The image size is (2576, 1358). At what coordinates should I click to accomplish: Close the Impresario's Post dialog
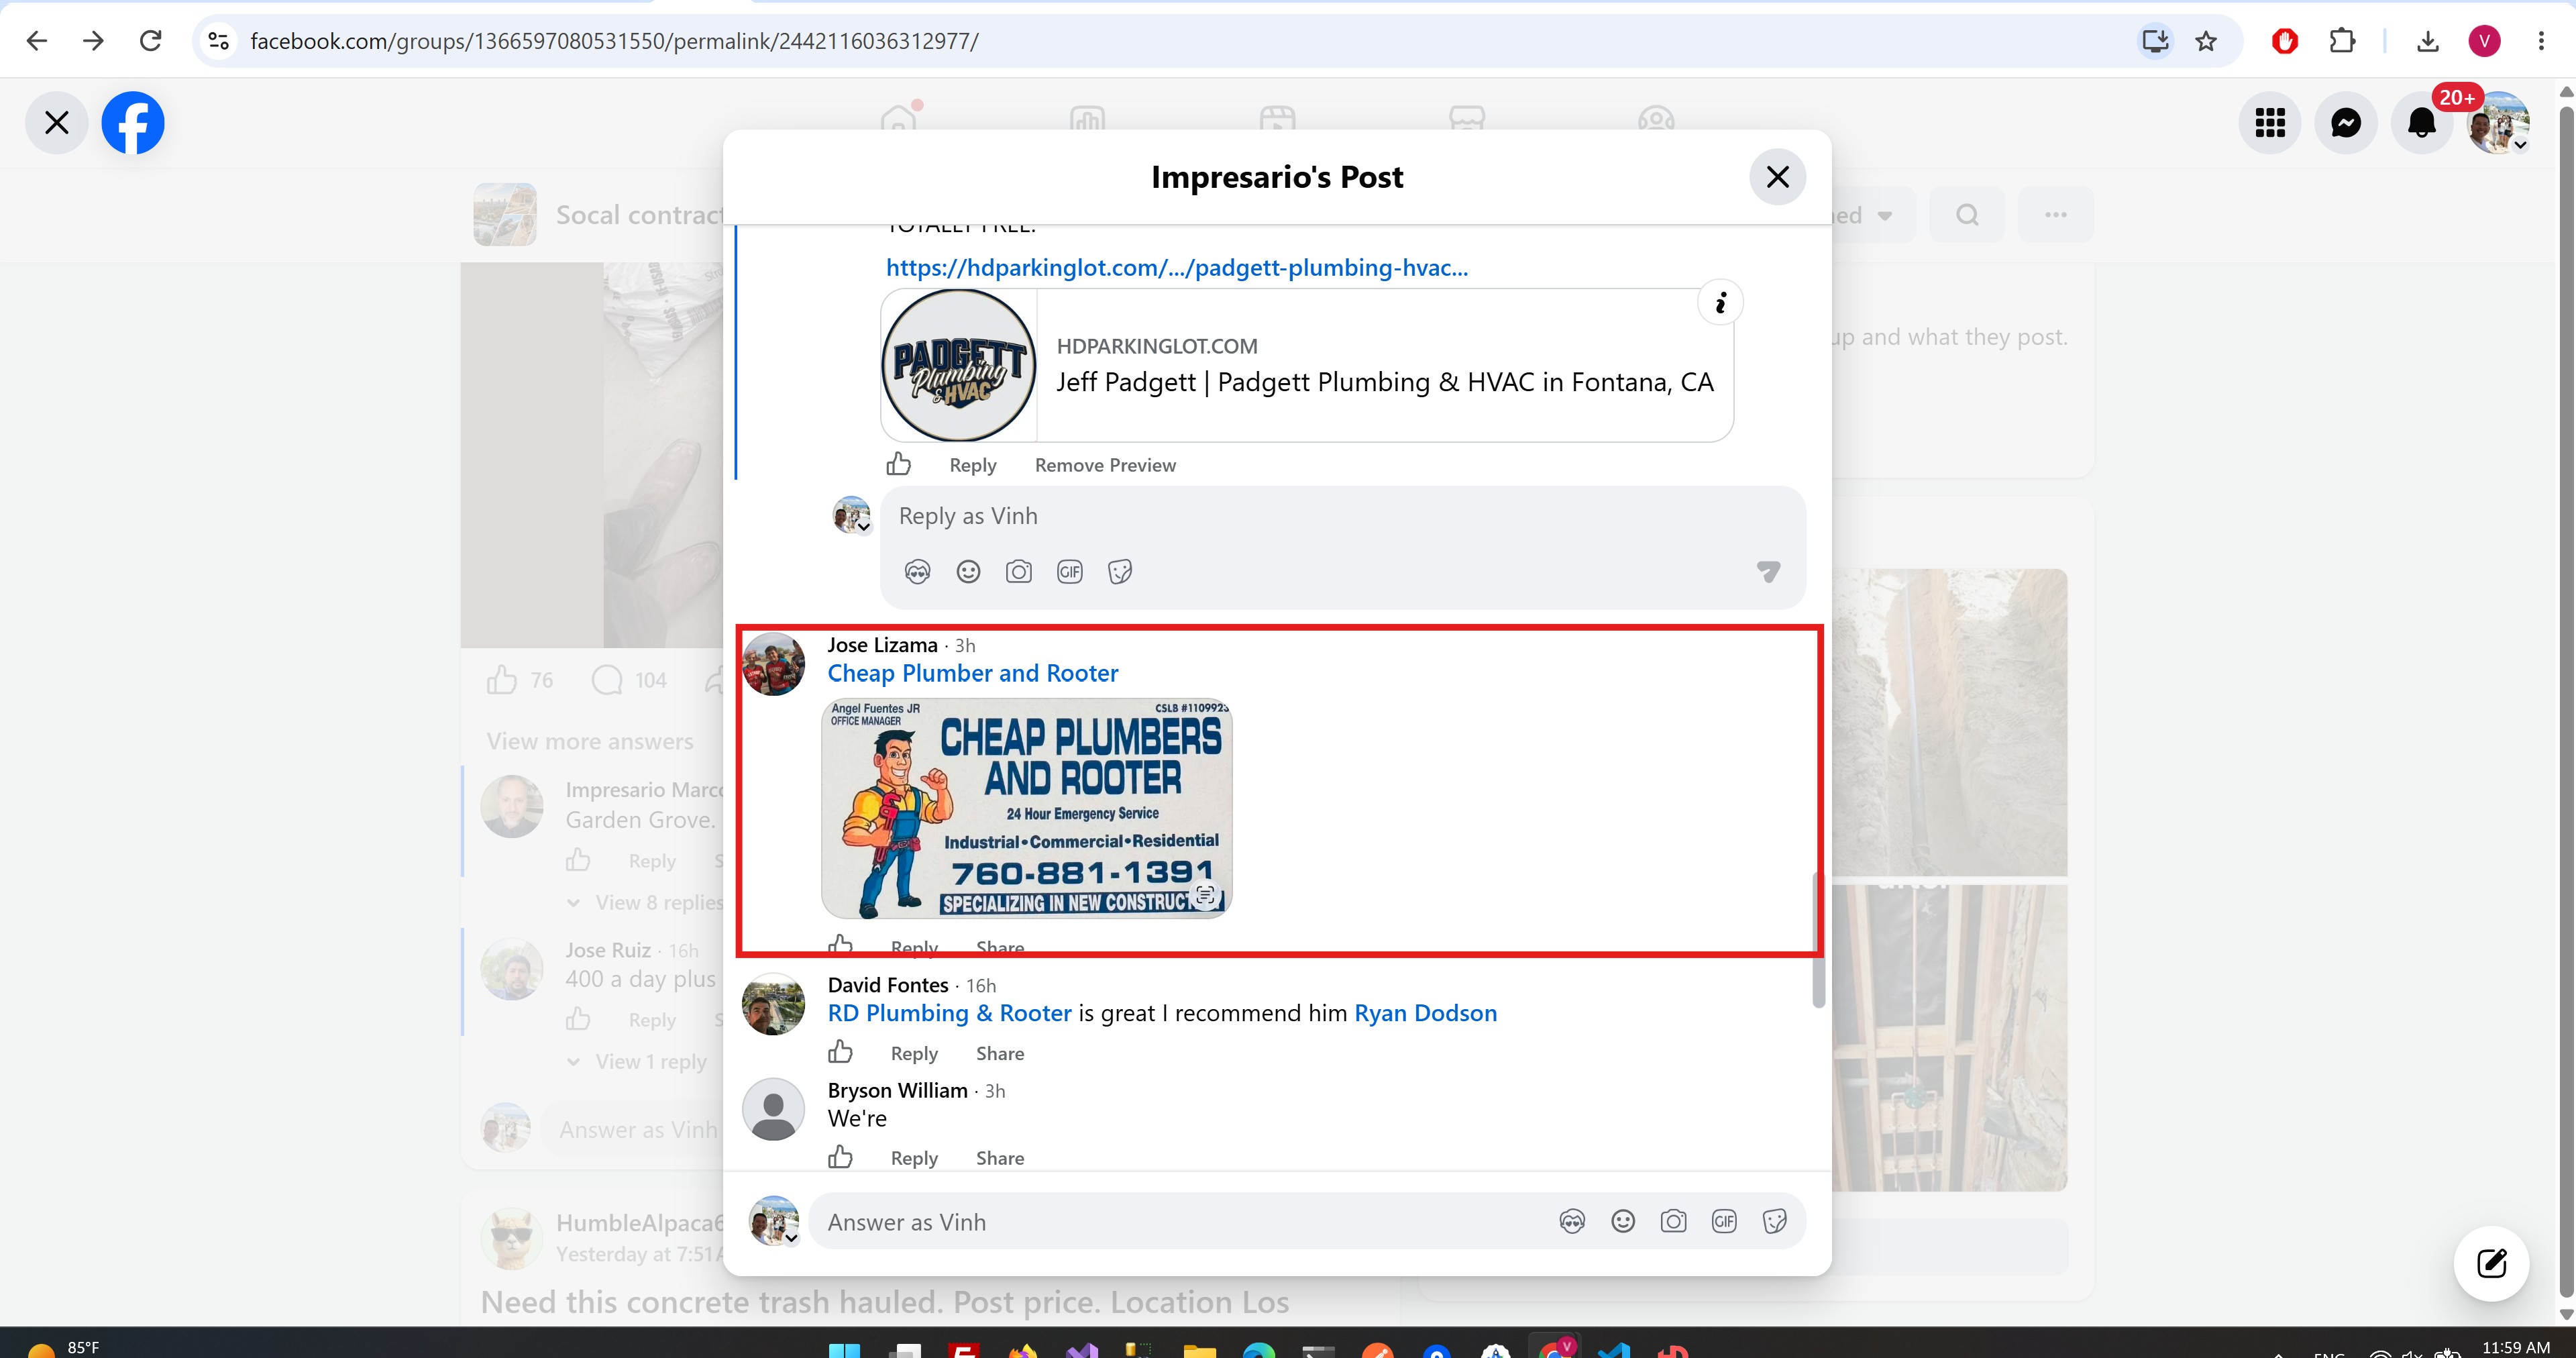(1777, 177)
